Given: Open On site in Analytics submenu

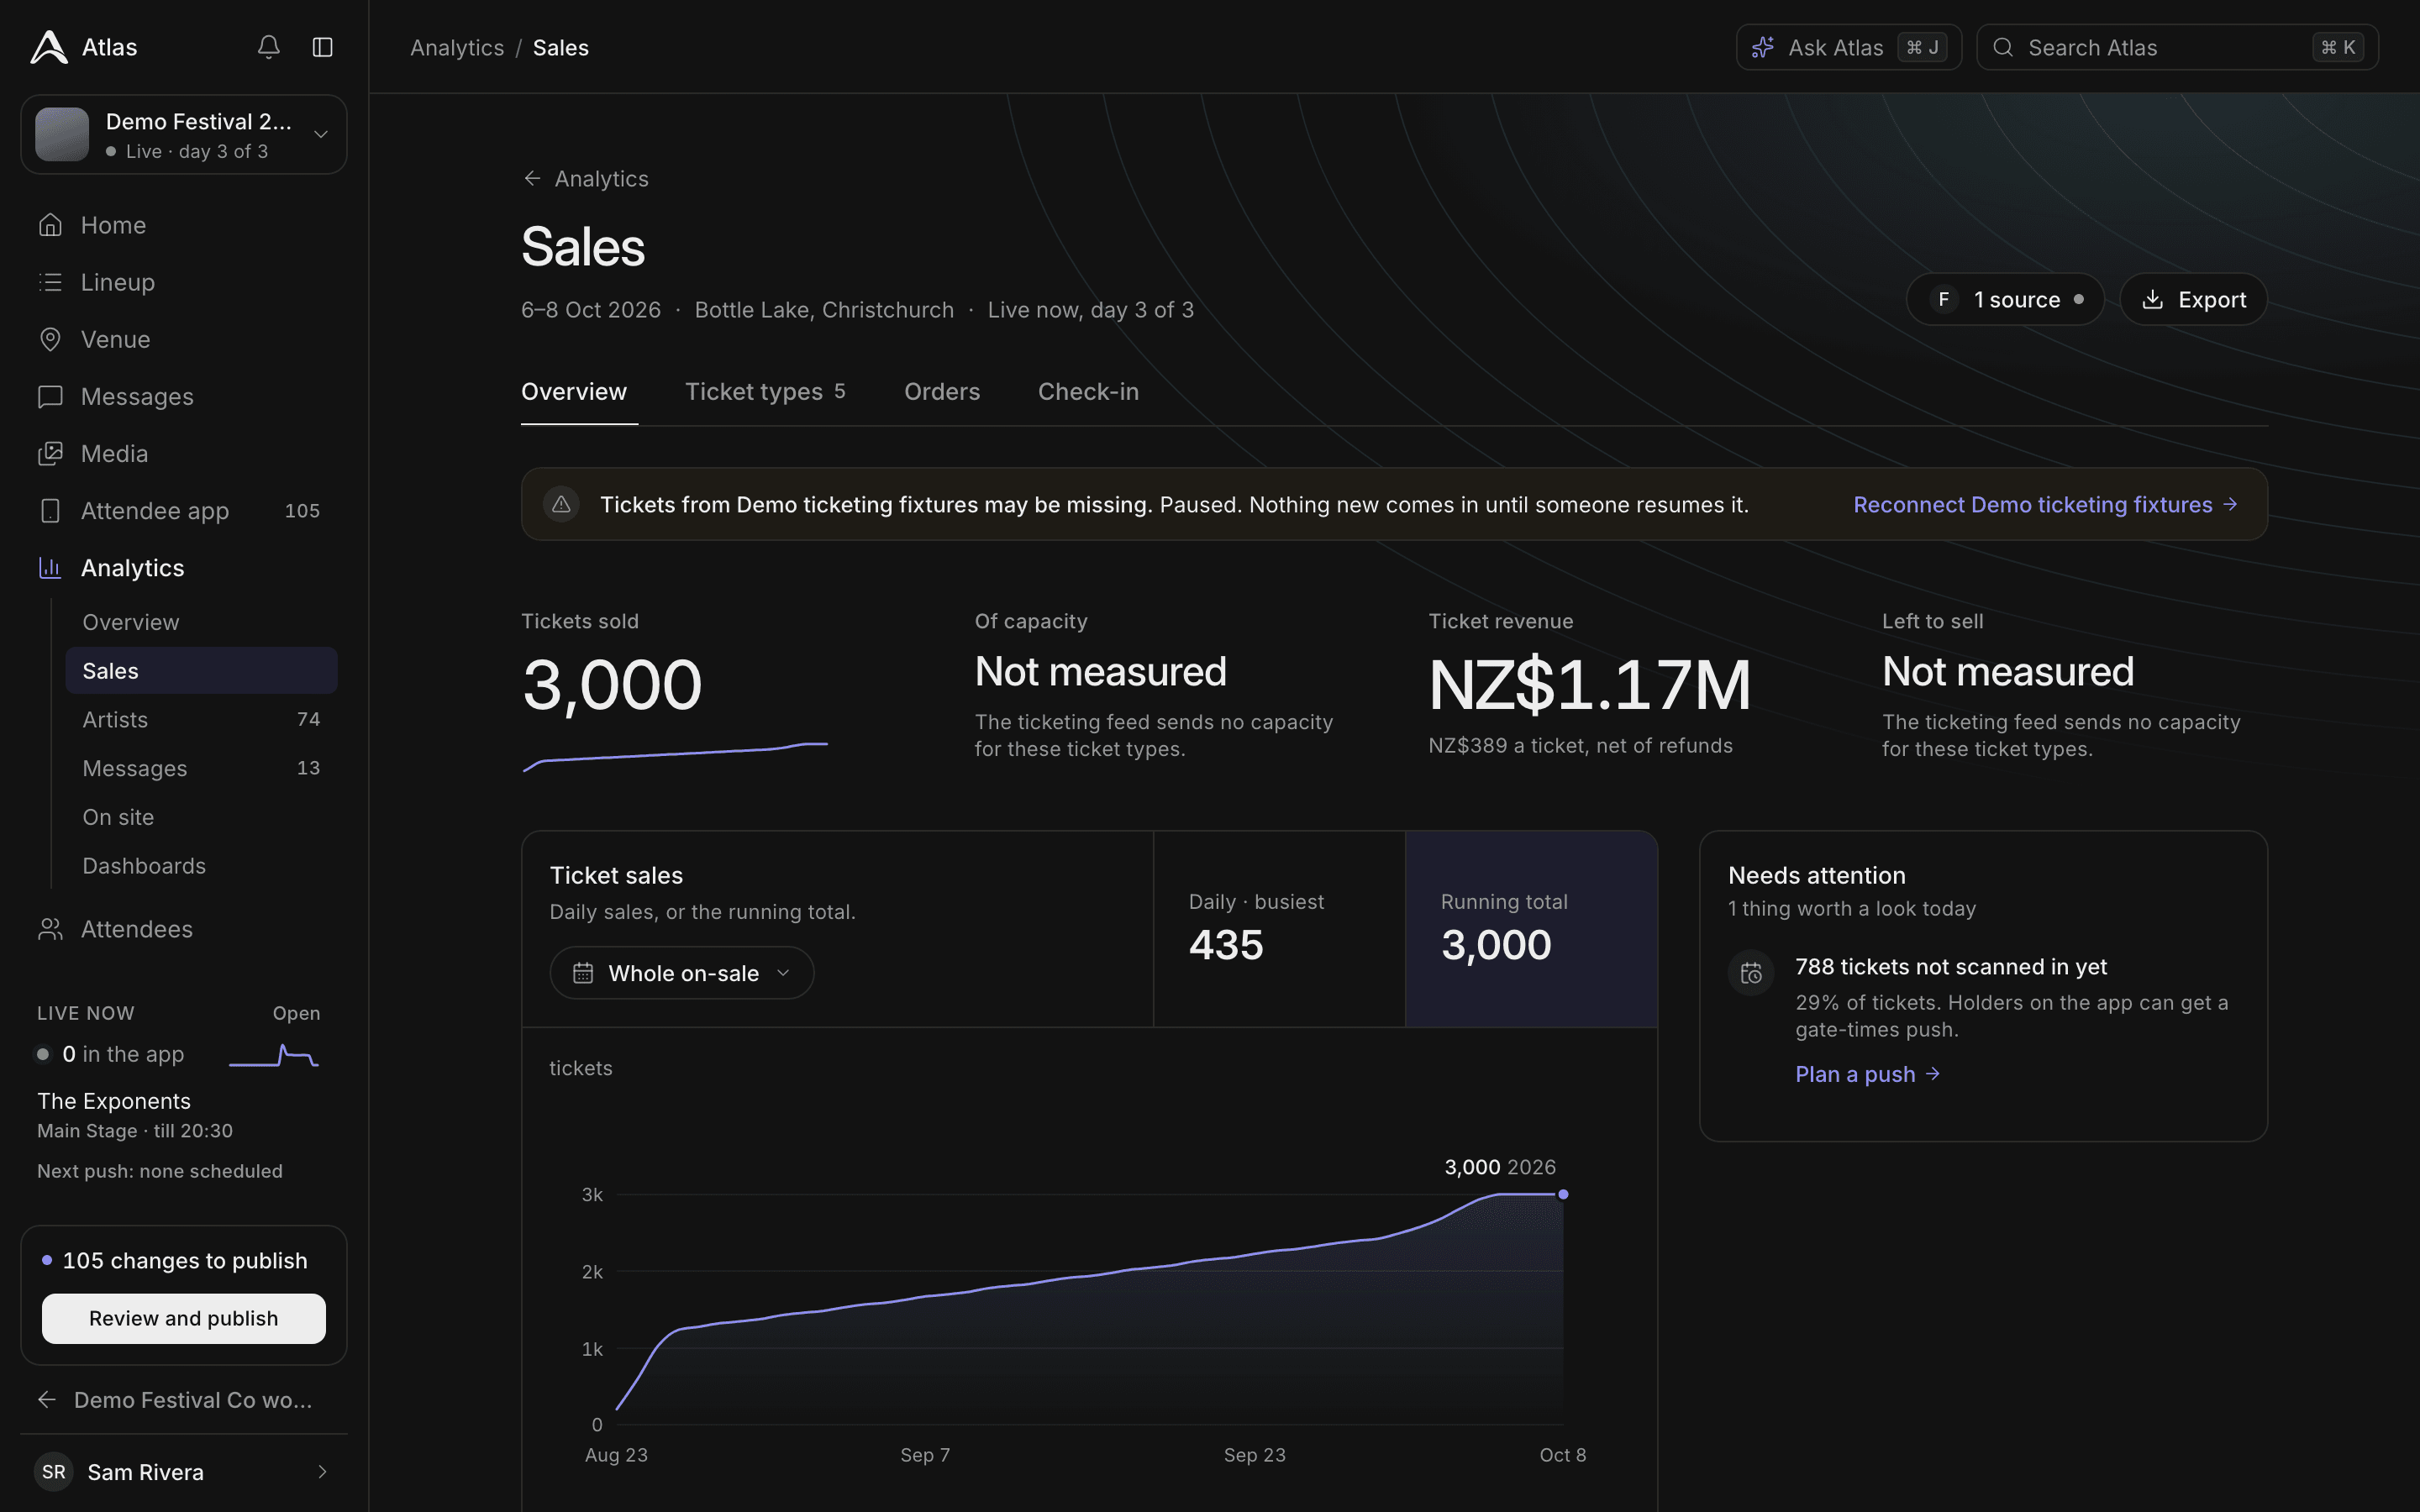Looking at the screenshot, I should pos(201,817).
